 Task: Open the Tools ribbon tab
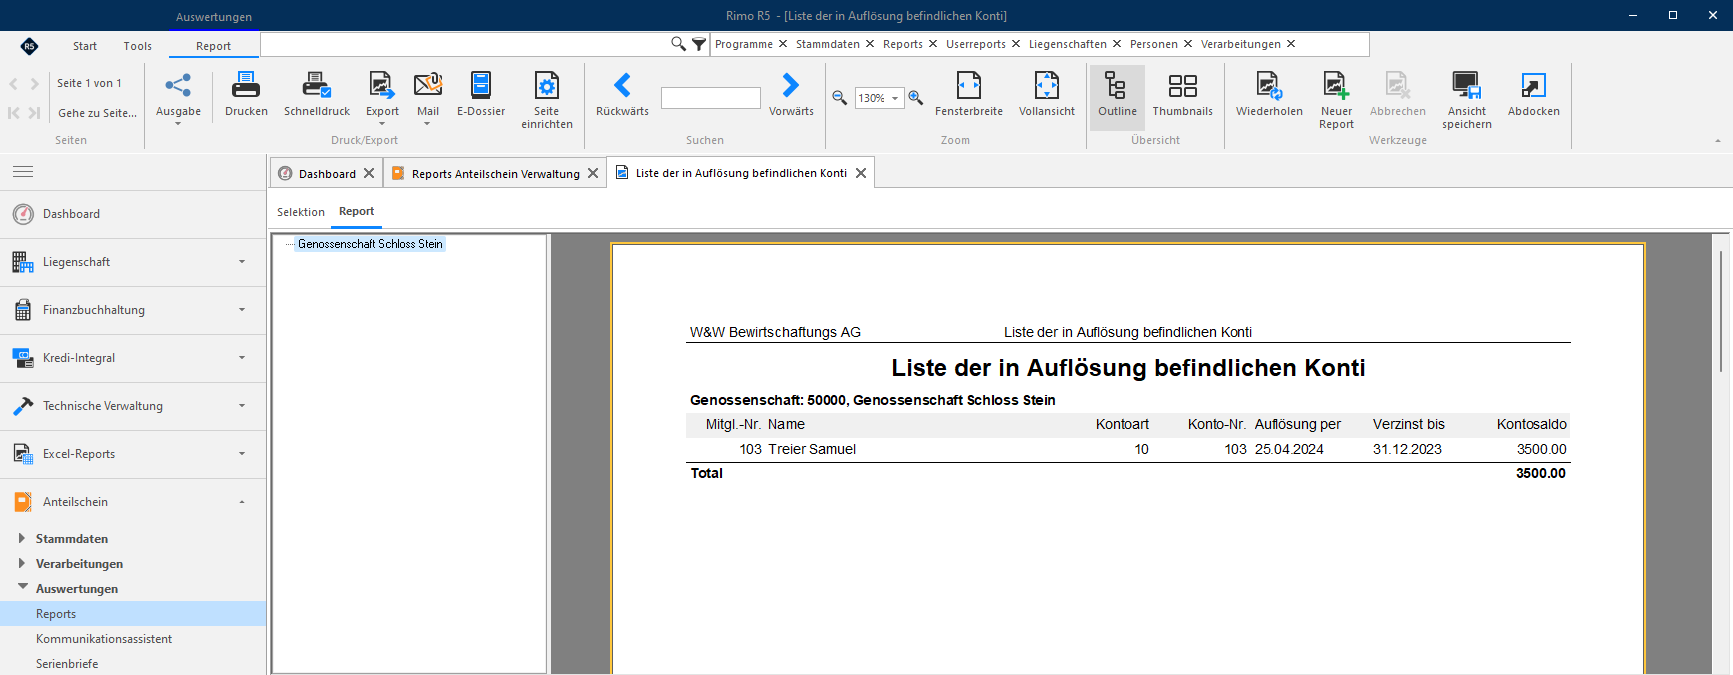(x=138, y=46)
